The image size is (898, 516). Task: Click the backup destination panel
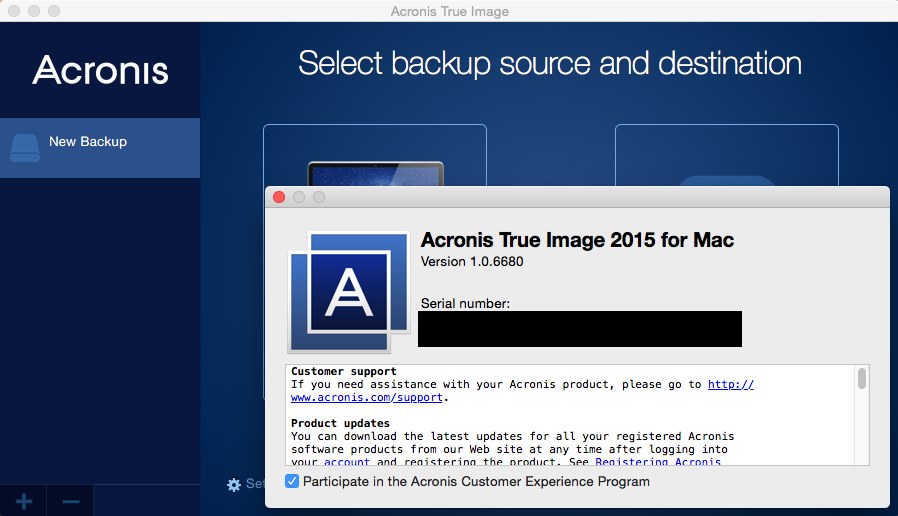[727, 155]
